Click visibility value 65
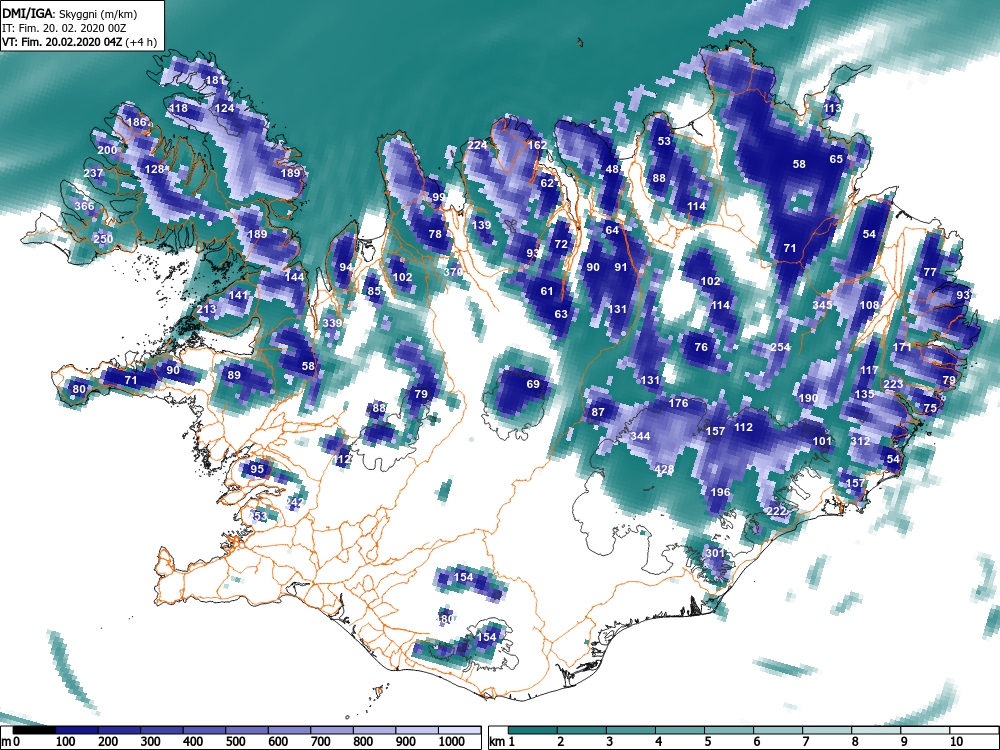Viewport: 1000px width, 750px height. [836, 159]
